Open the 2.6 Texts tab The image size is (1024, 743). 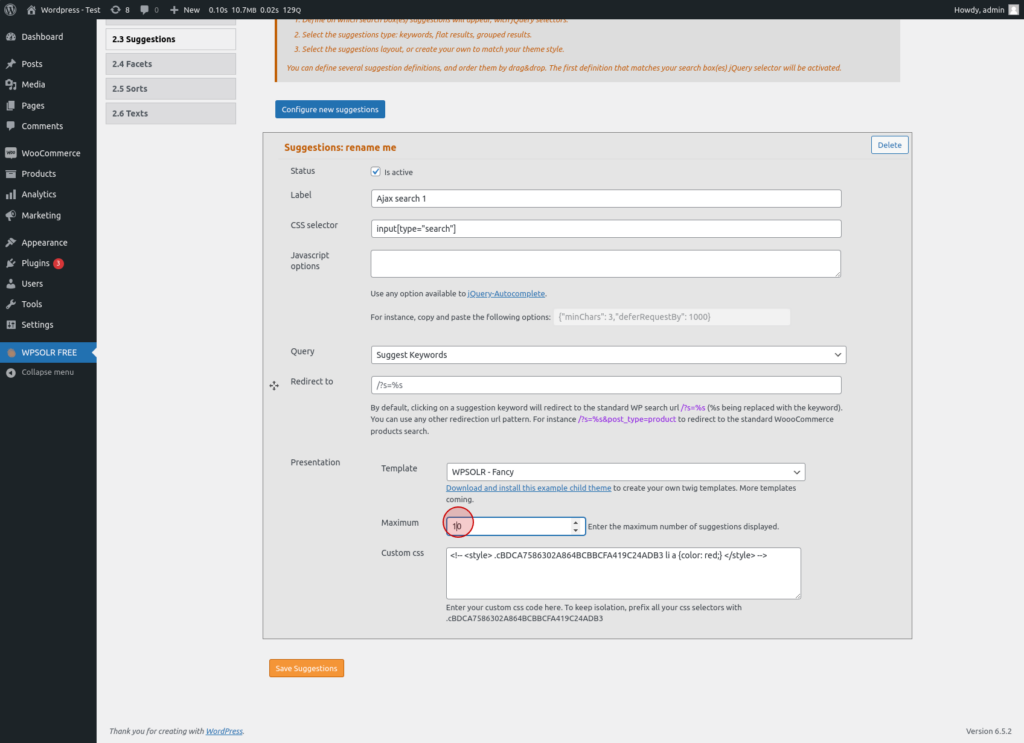click(x=170, y=114)
